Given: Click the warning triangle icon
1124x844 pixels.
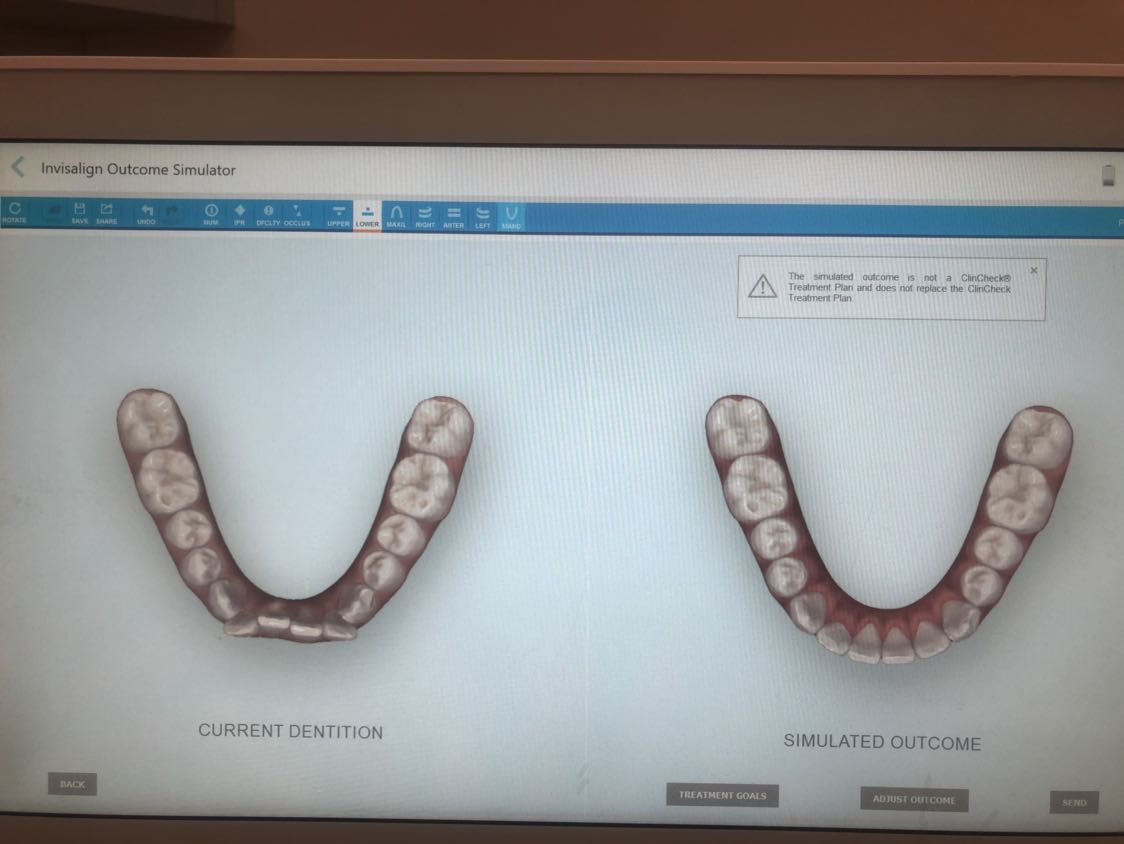Looking at the screenshot, I should [x=762, y=286].
